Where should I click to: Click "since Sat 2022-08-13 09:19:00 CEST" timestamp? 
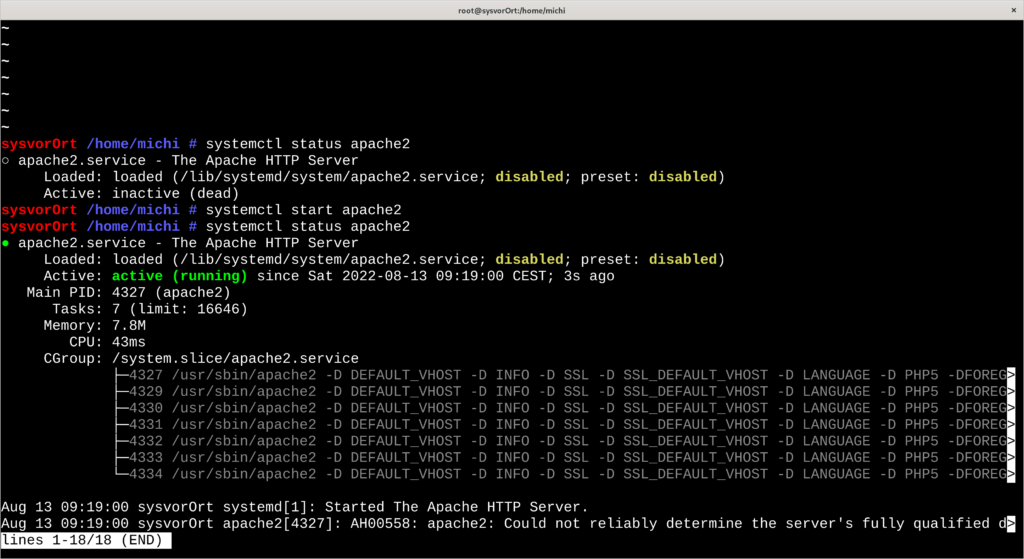click(x=401, y=276)
